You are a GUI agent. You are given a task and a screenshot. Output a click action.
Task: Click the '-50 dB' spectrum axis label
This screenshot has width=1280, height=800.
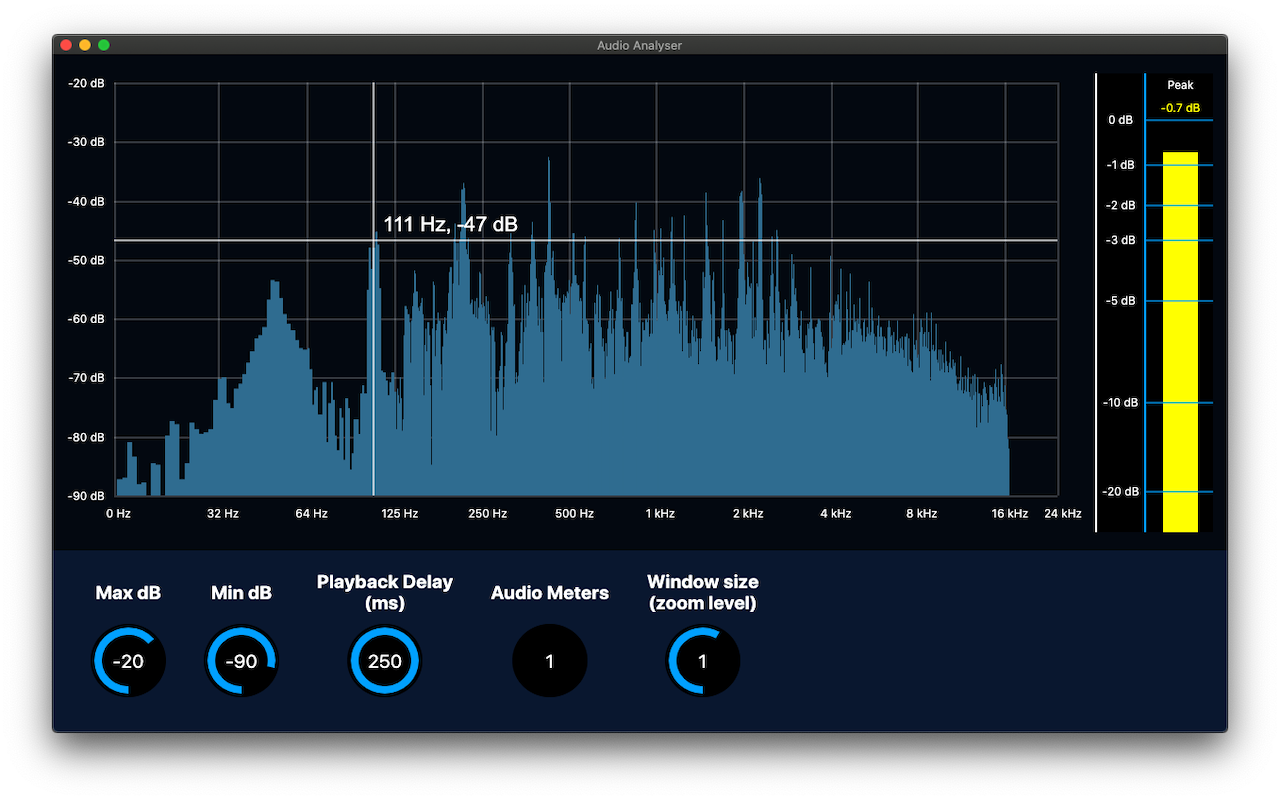point(86,260)
